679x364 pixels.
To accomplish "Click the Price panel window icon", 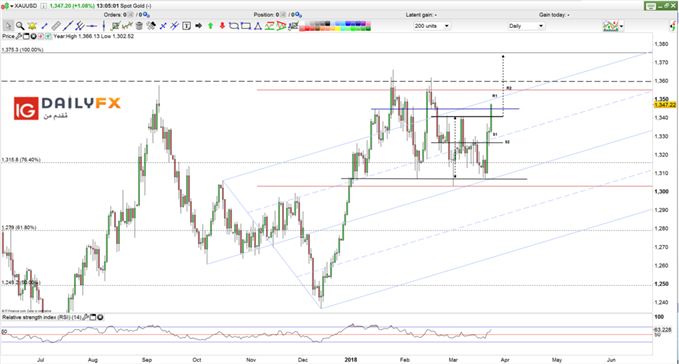I will click(26, 36).
